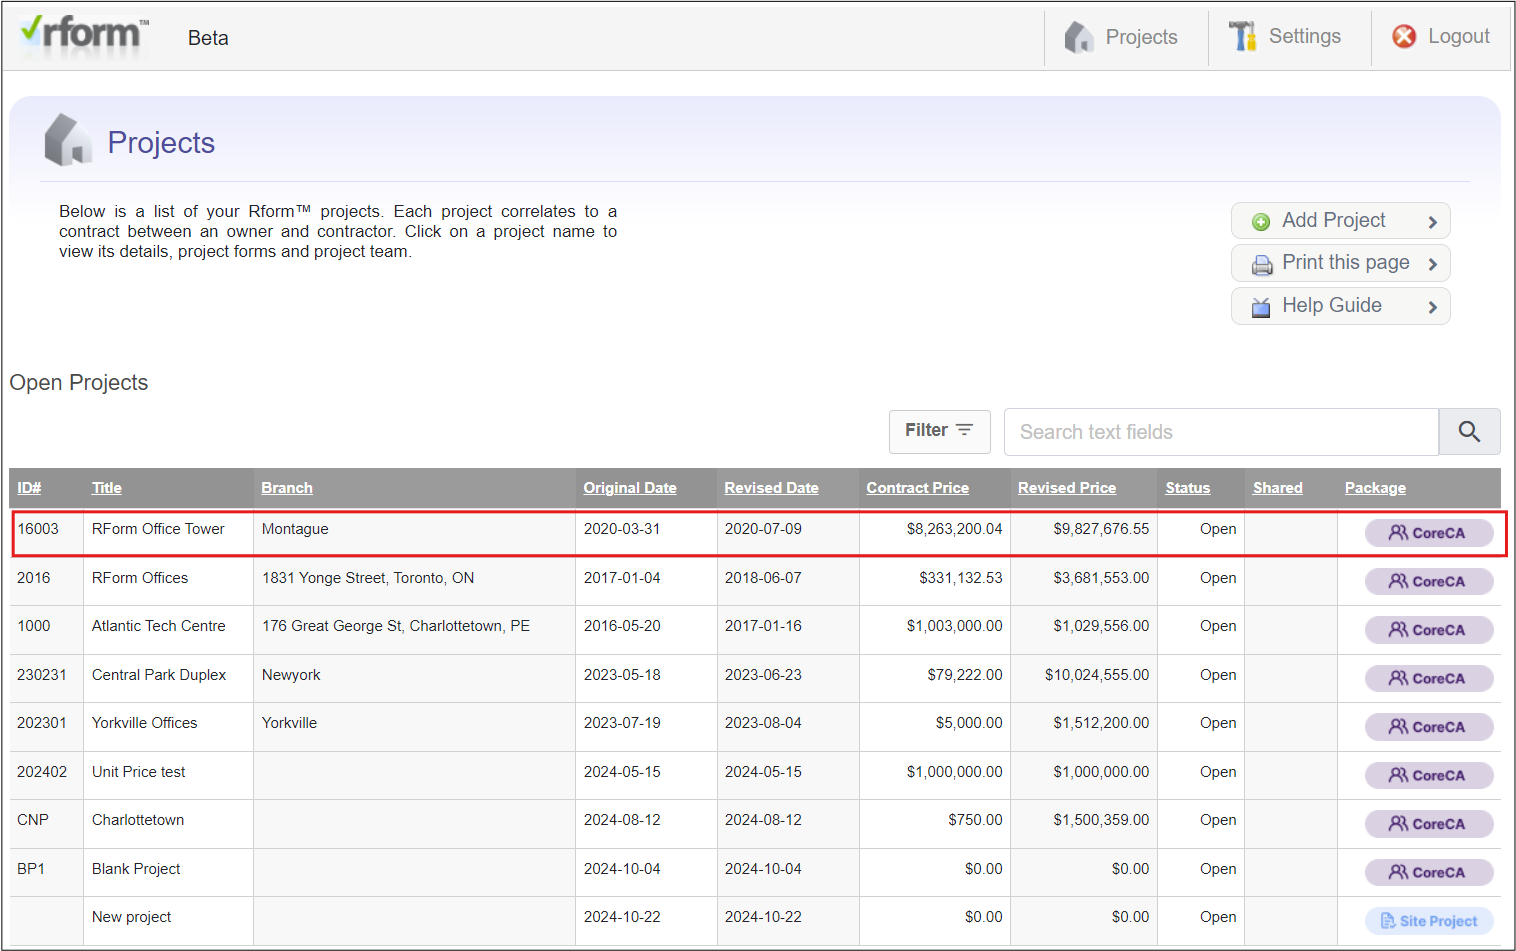Open the RForm Offices project
Viewport: 1516px width, 951px height.
(140, 578)
